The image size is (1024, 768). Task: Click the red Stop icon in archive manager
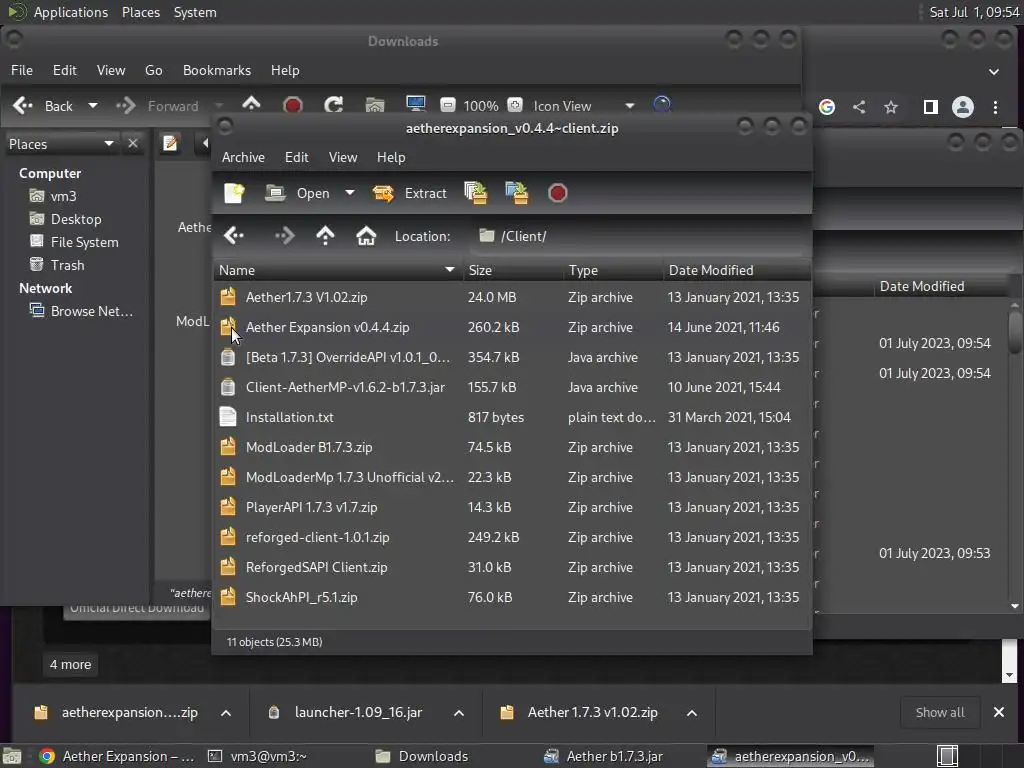pos(558,193)
